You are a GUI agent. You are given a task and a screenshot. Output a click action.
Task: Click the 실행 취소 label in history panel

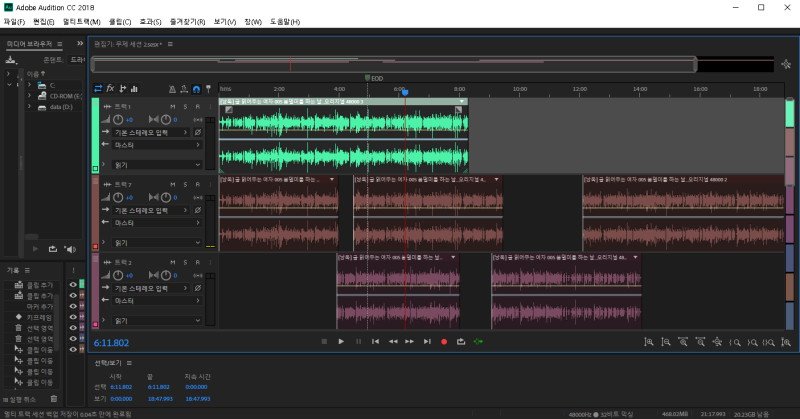[23, 401]
